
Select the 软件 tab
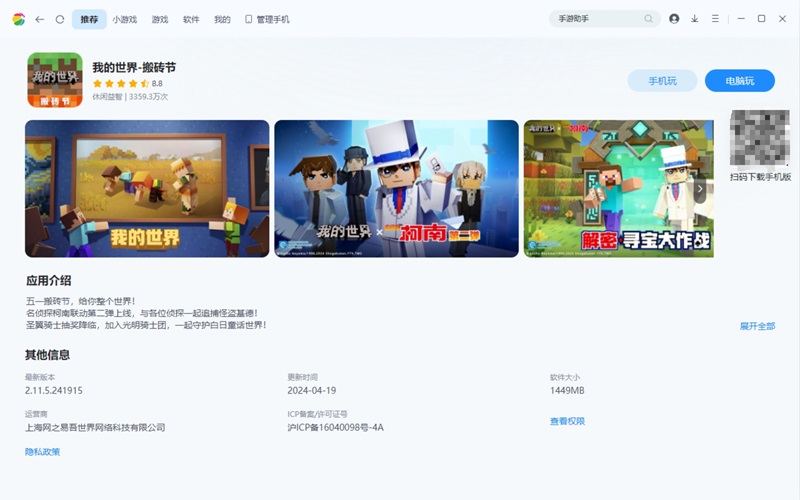click(191, 19)
